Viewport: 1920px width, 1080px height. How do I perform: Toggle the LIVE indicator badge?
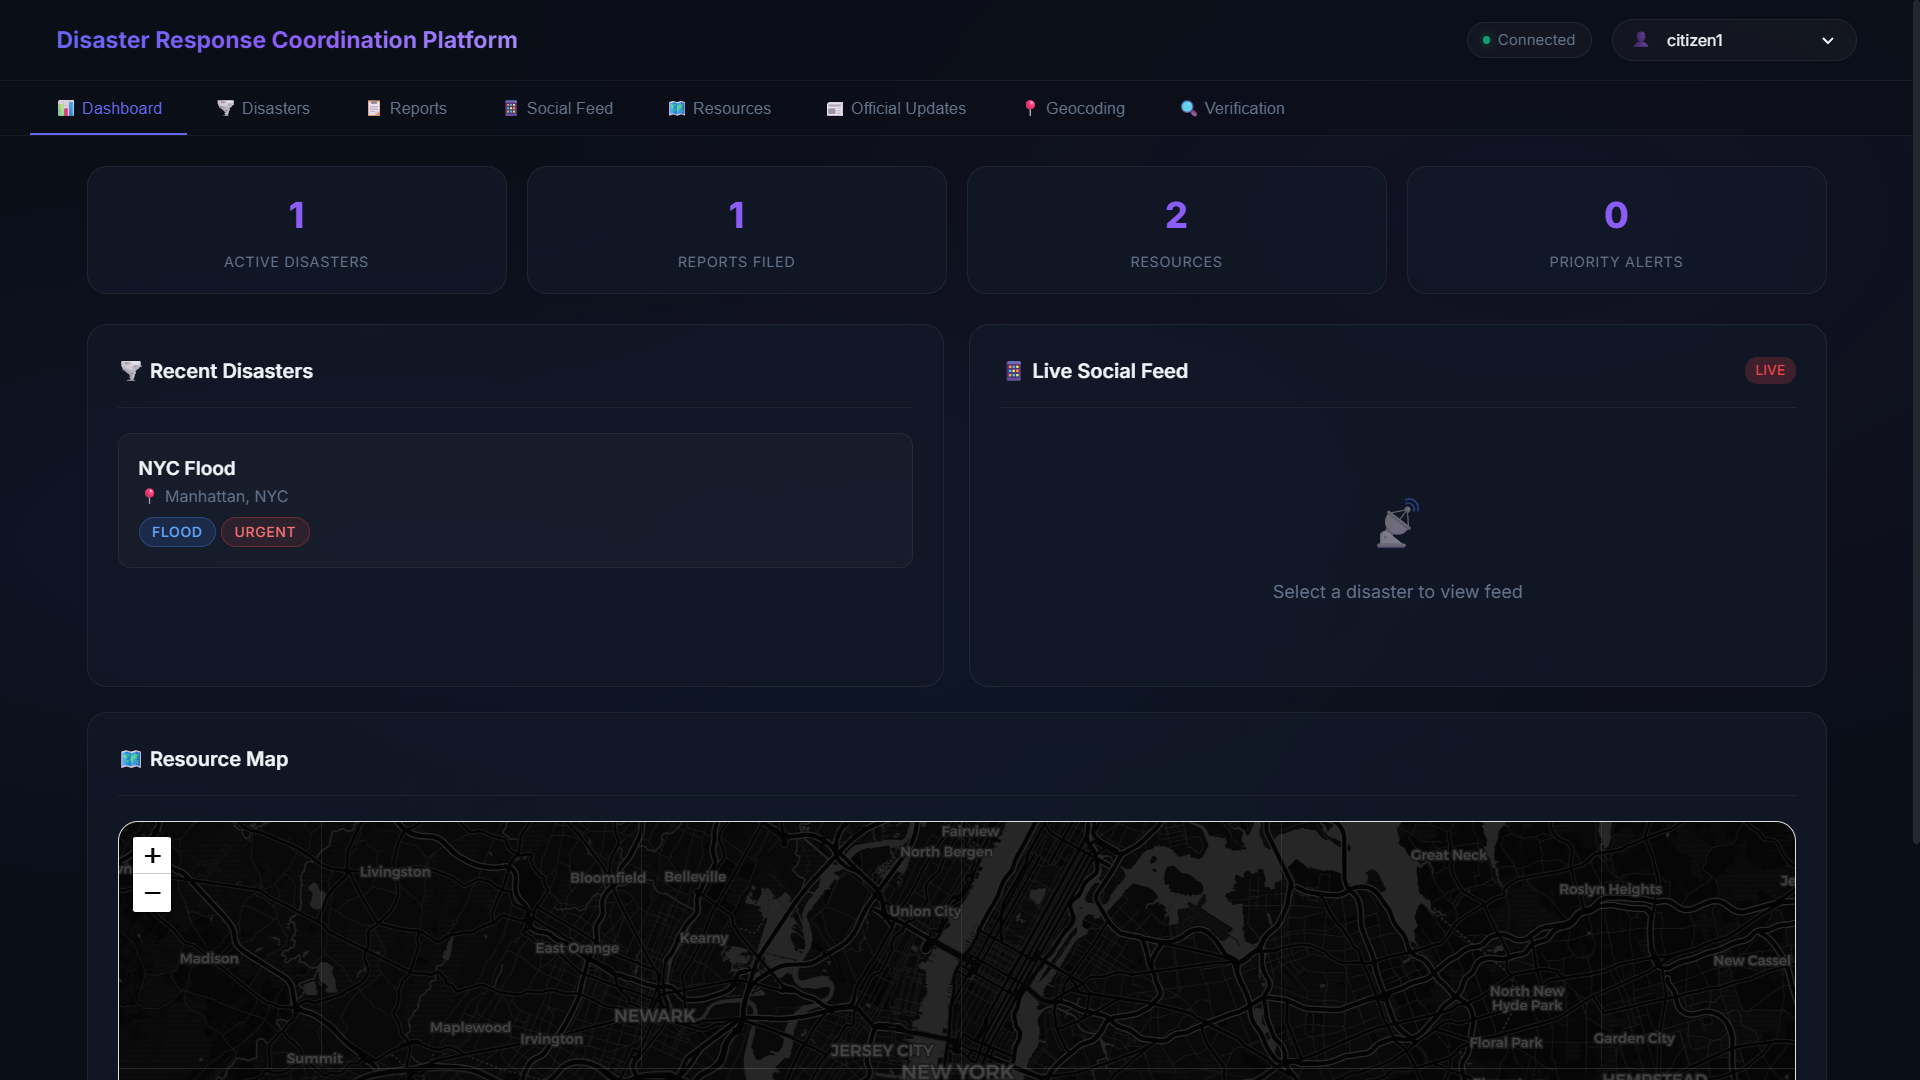pyautogui.click(x=1769, y=370)
